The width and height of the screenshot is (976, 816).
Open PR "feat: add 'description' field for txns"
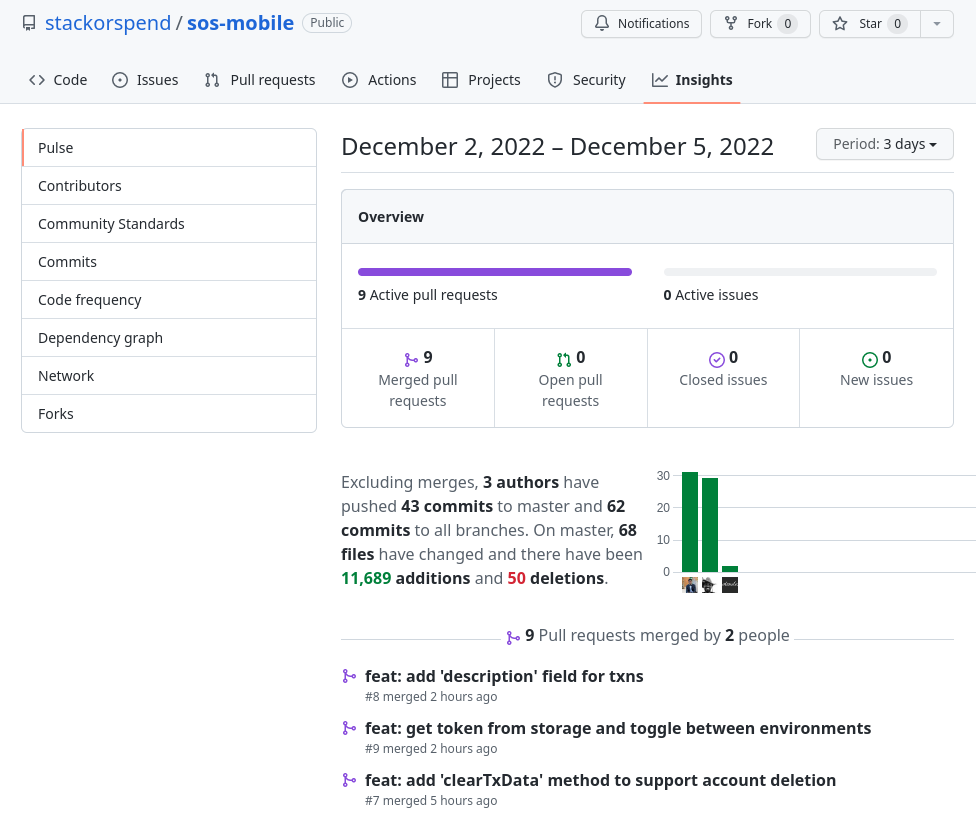(504, 676)
